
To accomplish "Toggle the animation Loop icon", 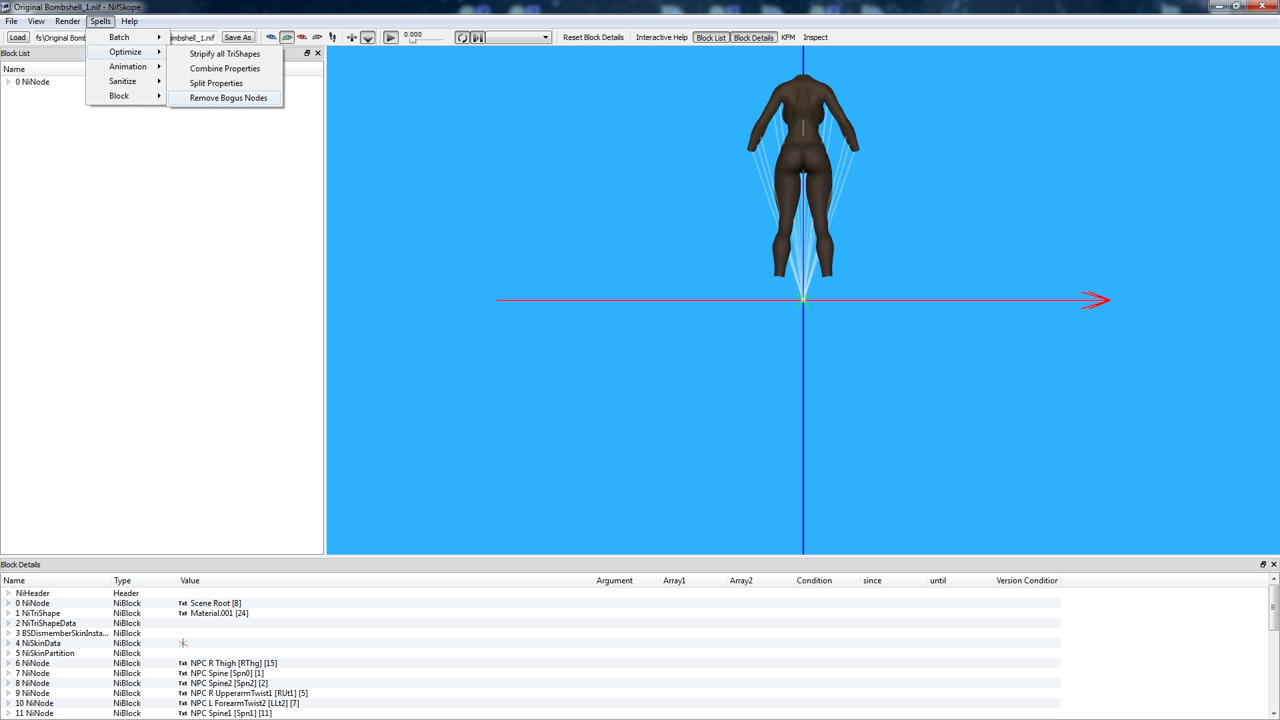I will point(462,37).
